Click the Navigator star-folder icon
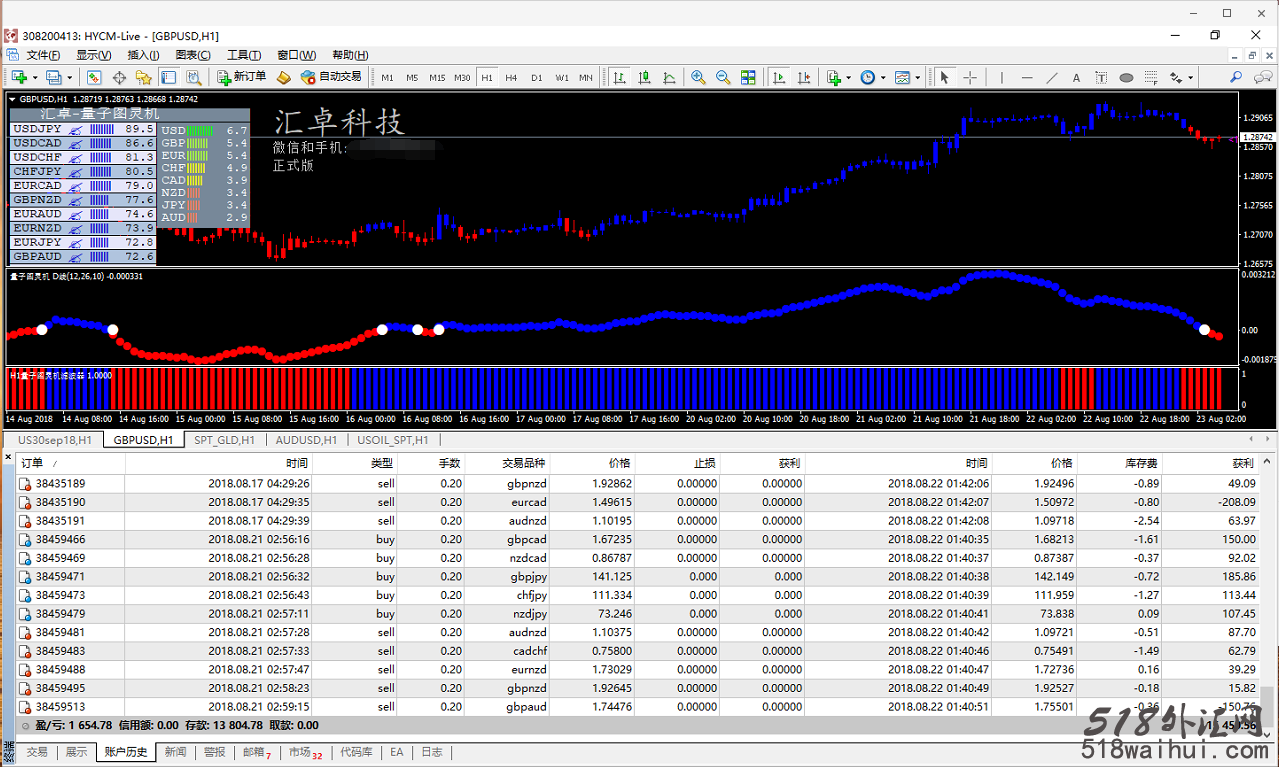This screenshot has height=767, width=1279. (x=143, y=77)
